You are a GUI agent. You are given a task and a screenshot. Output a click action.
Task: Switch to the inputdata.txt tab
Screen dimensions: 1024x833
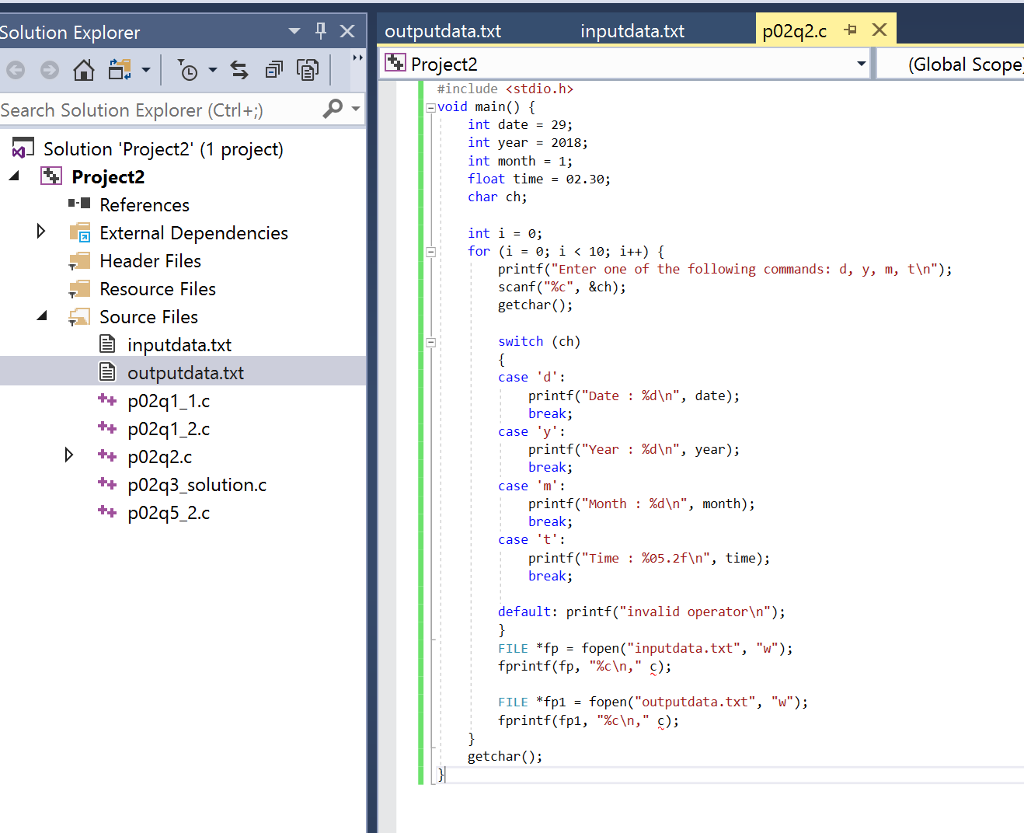632,31
